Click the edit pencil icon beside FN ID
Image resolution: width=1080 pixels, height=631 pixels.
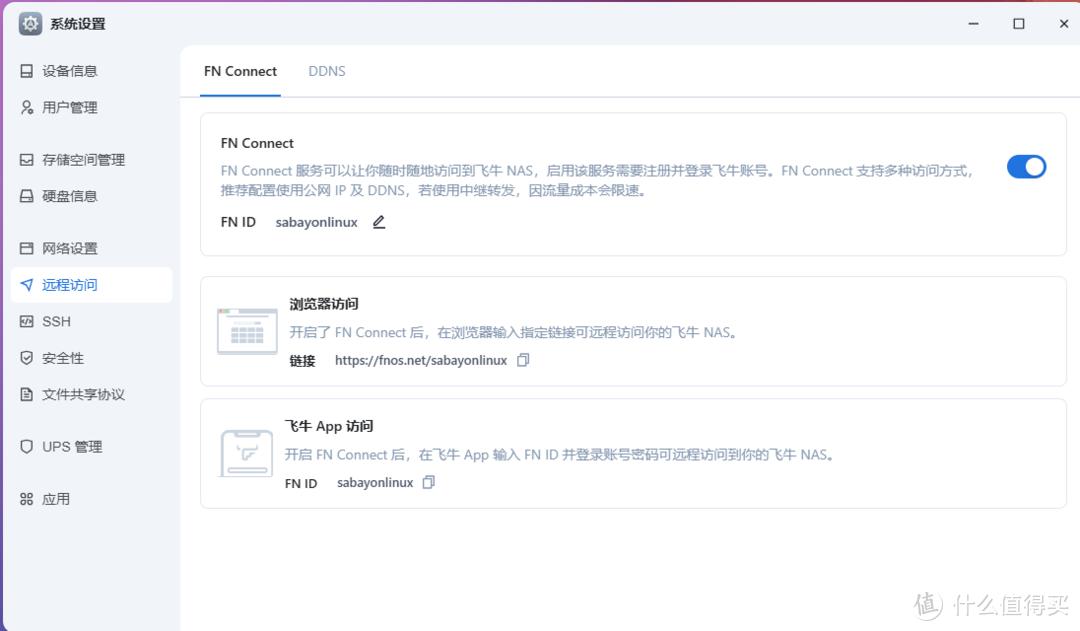click(379, 222)
